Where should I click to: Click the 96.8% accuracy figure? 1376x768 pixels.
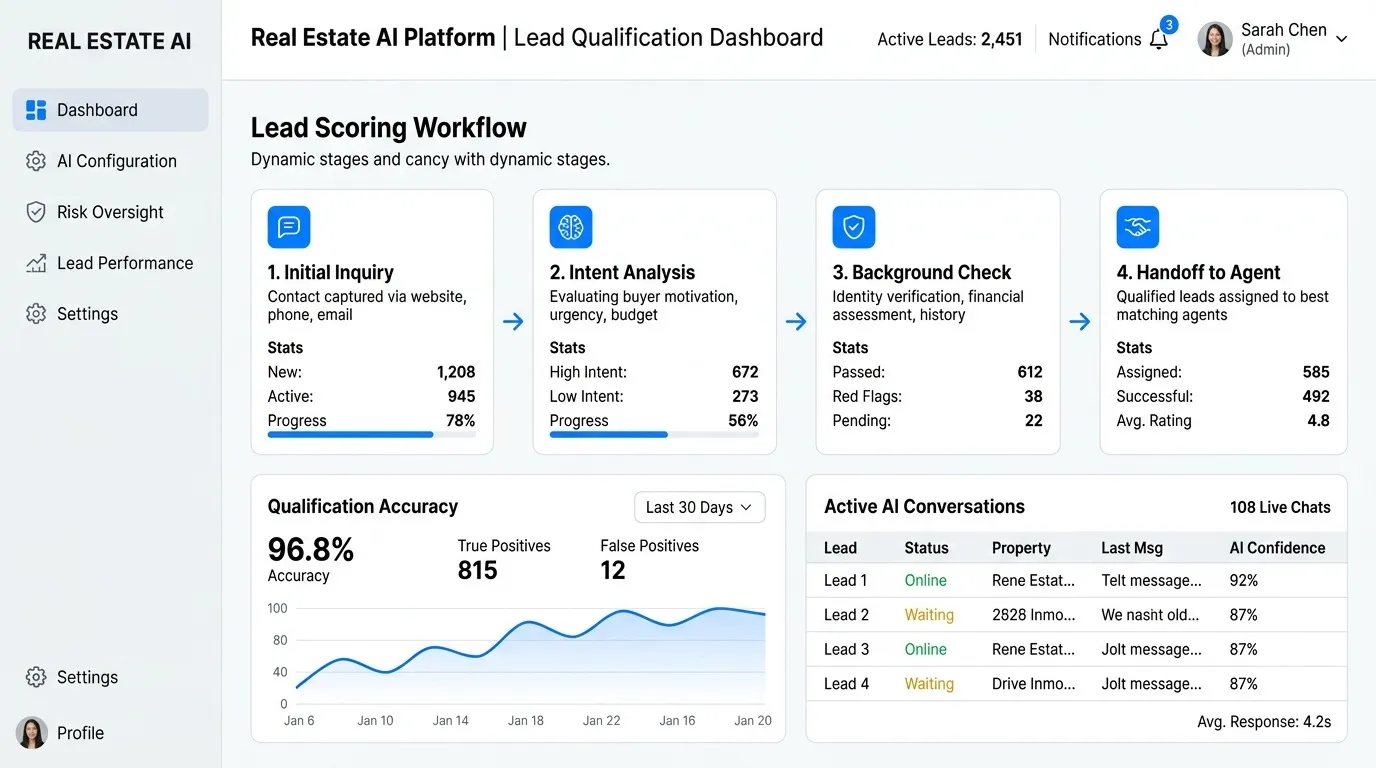pos(311,550)
